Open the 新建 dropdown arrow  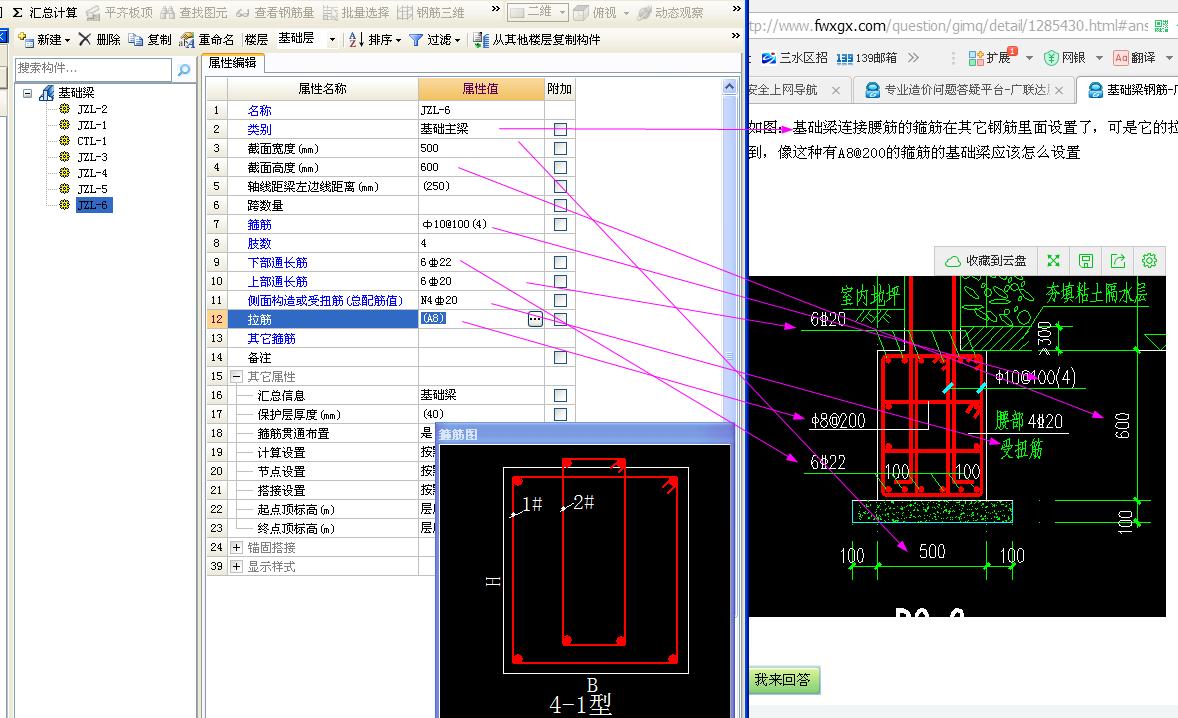[x=67, y=40]
